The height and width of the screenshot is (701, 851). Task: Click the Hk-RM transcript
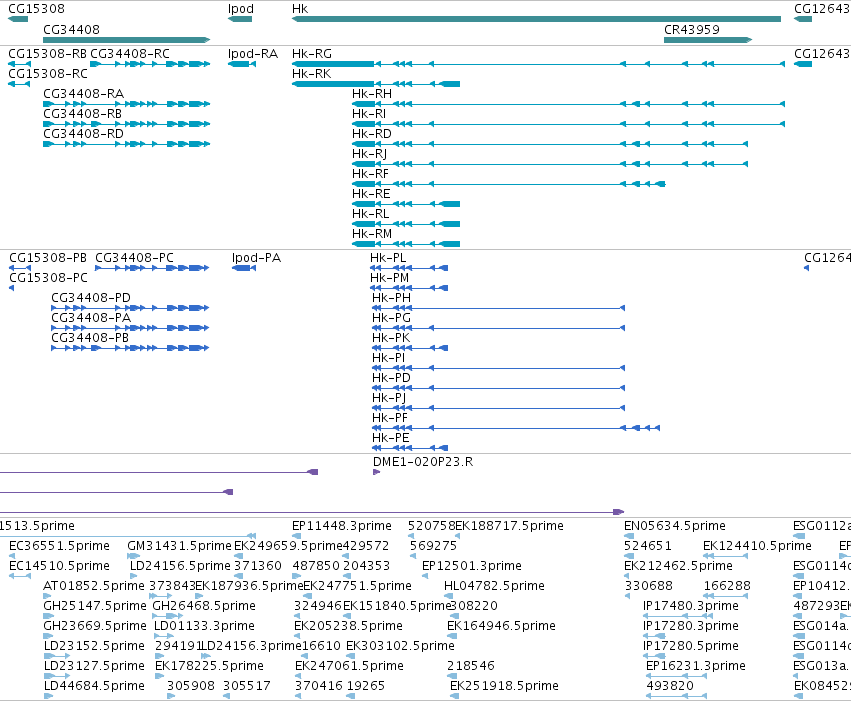pyautogui.click(x=406, y=244)
